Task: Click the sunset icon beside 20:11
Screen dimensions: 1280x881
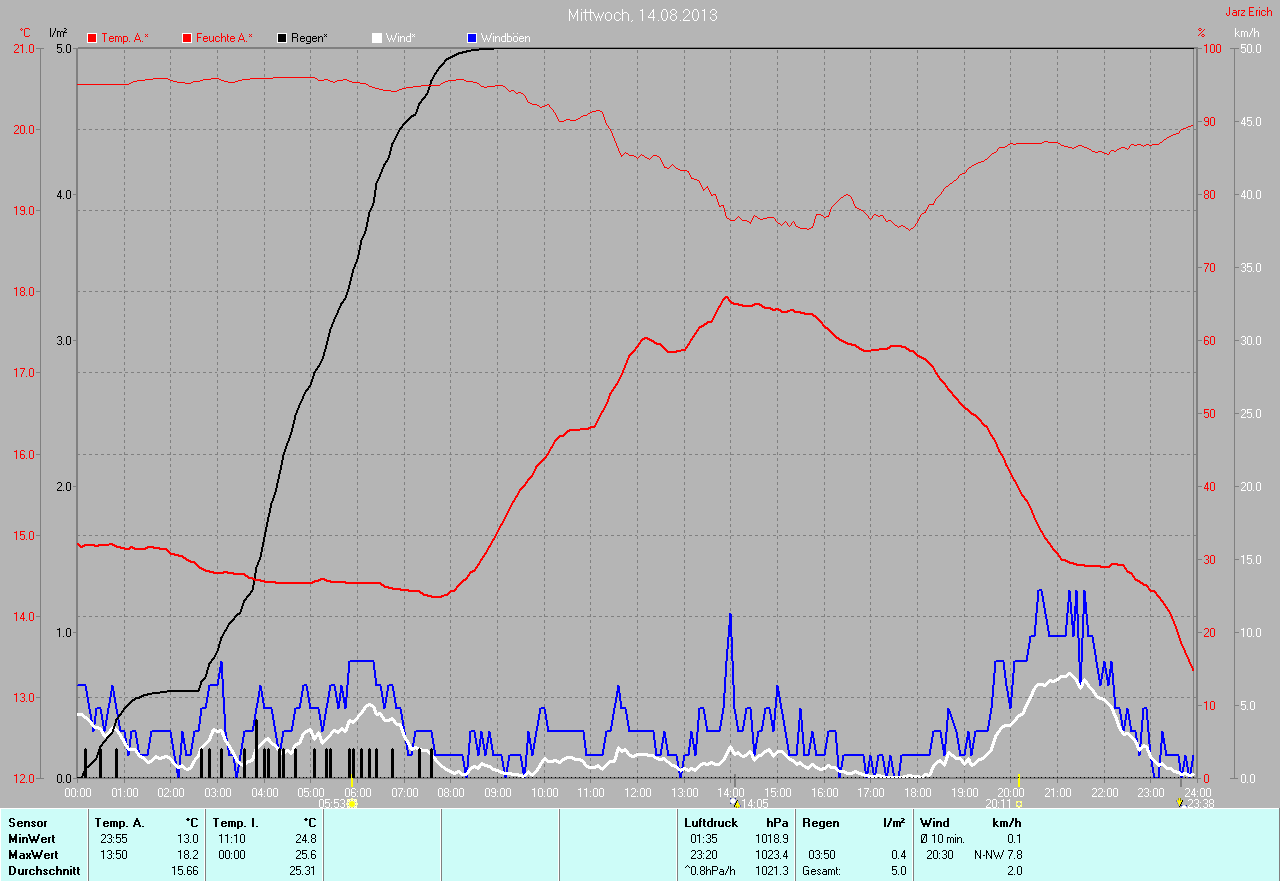Action: [x=1018, y=803]
